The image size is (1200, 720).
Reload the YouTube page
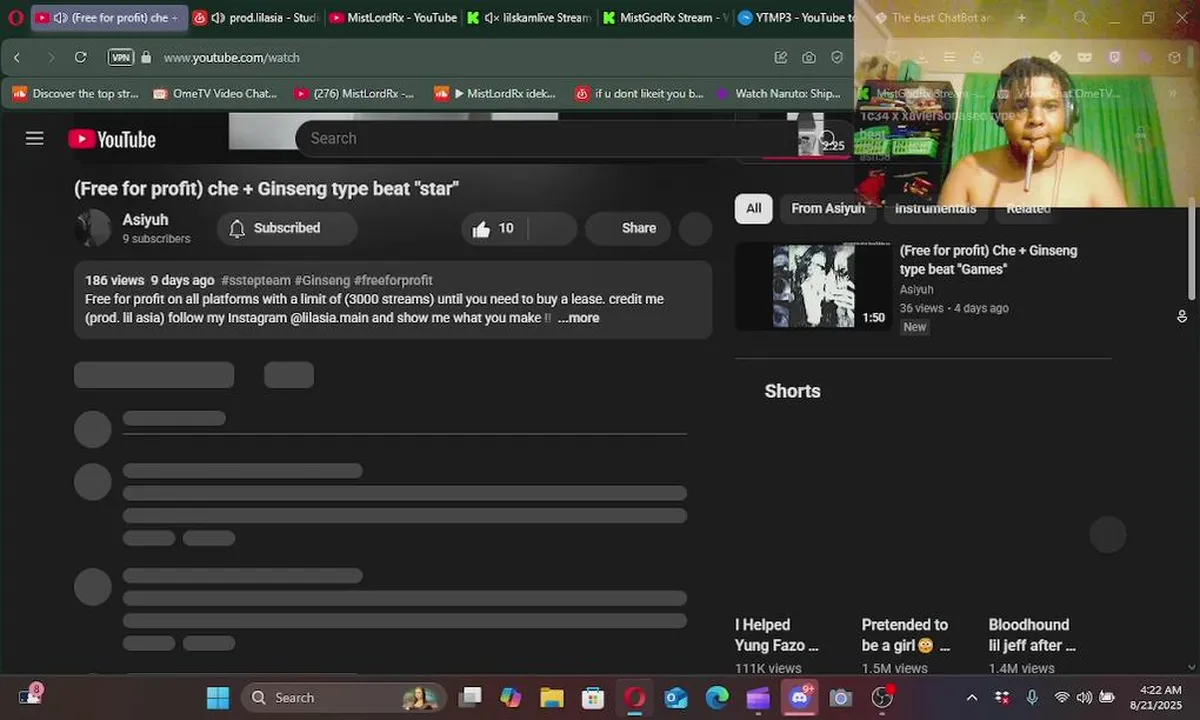tap(81, 57)
